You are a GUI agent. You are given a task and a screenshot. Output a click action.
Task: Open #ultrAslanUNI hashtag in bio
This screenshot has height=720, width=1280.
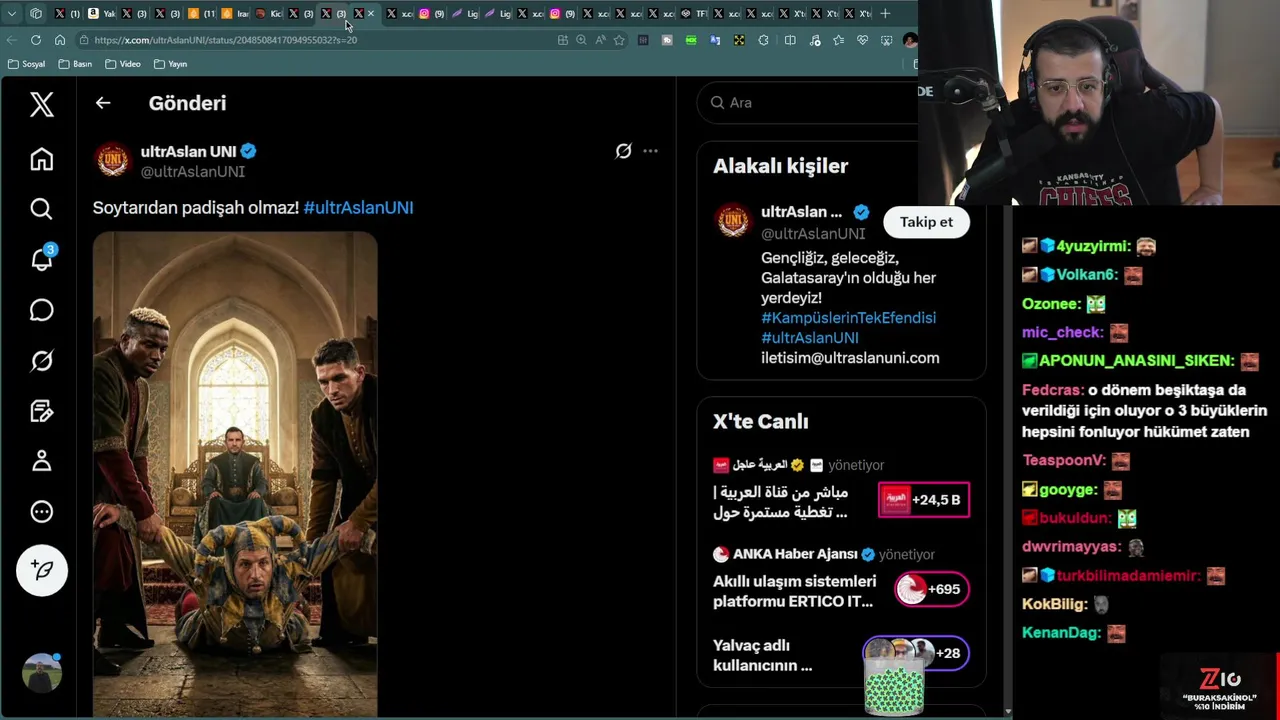click(x=810, y=337)
